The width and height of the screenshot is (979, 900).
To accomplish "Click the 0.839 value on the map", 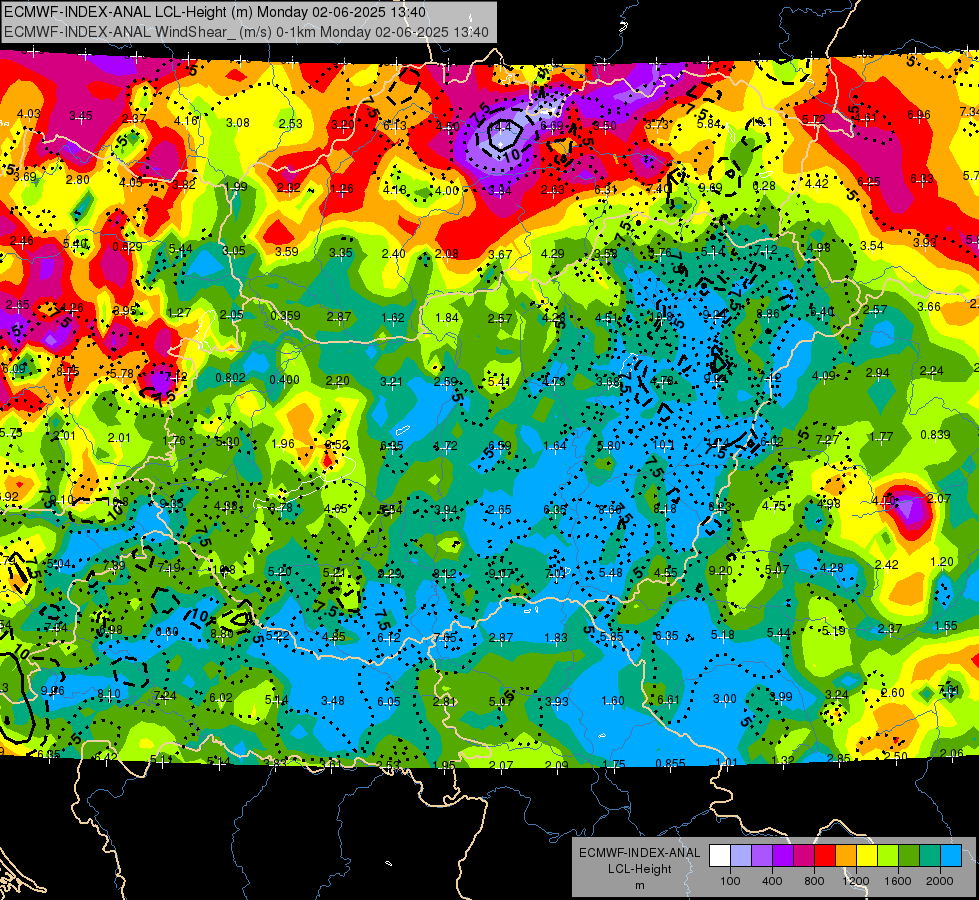I will (x=935, y=435).
